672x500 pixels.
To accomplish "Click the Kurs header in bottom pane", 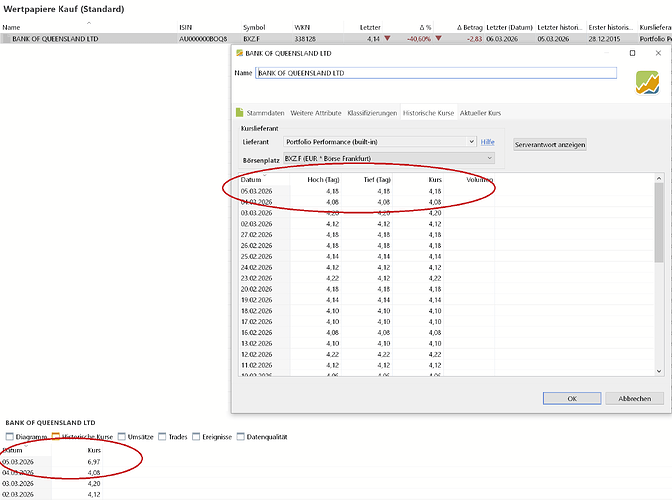I will click(94, 450).
